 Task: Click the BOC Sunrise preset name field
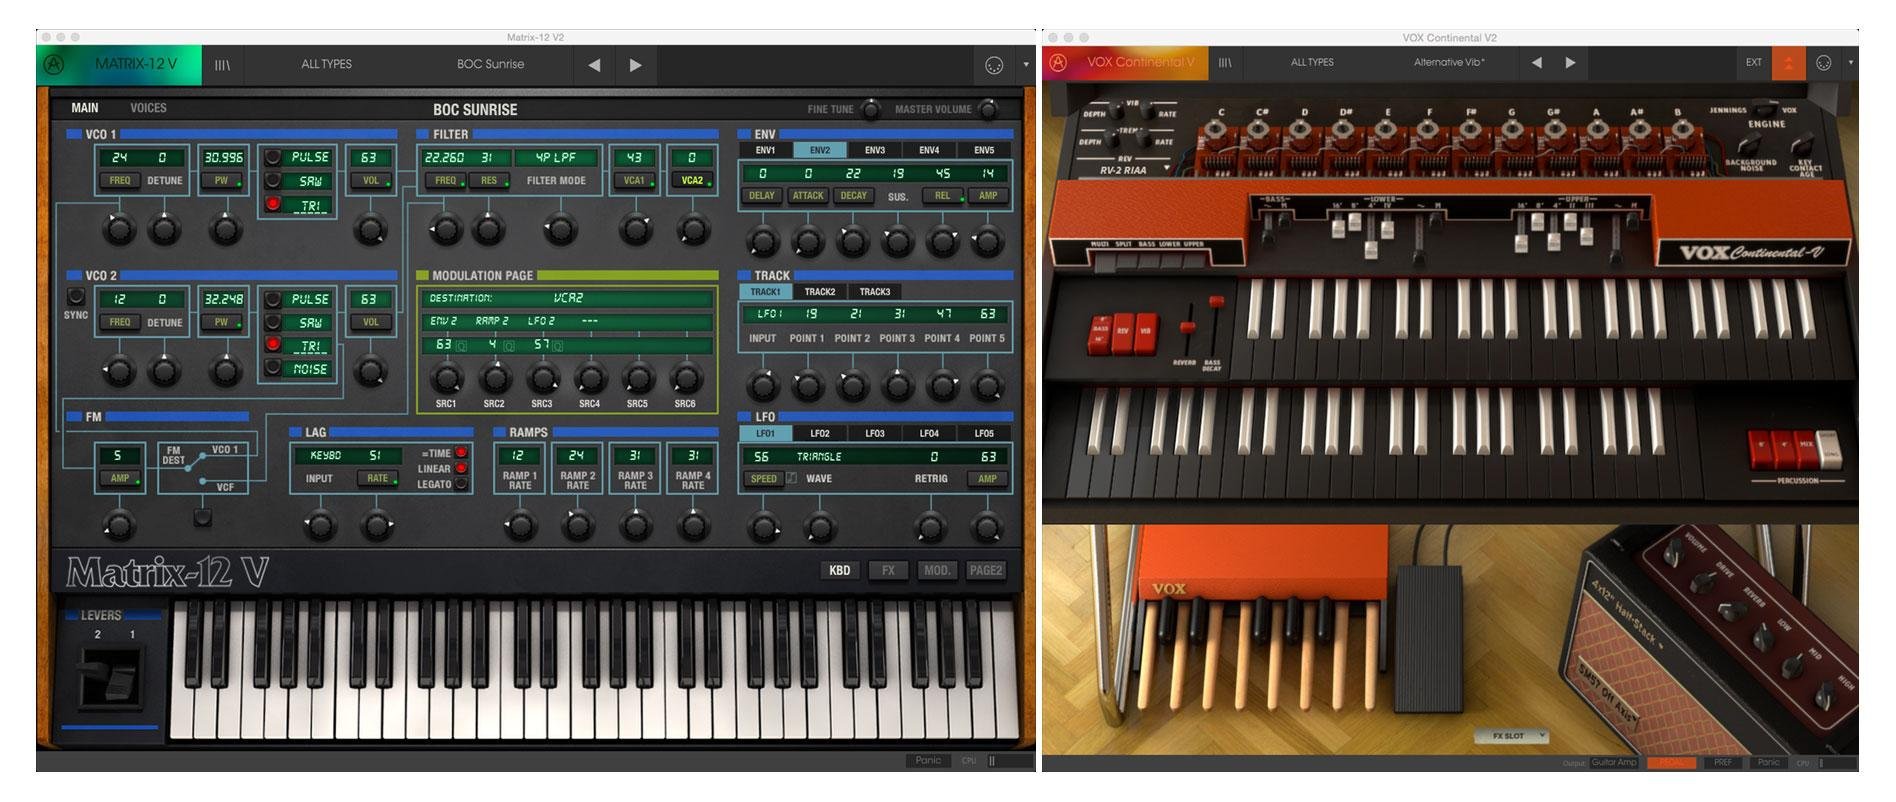[x=490, y=65]
